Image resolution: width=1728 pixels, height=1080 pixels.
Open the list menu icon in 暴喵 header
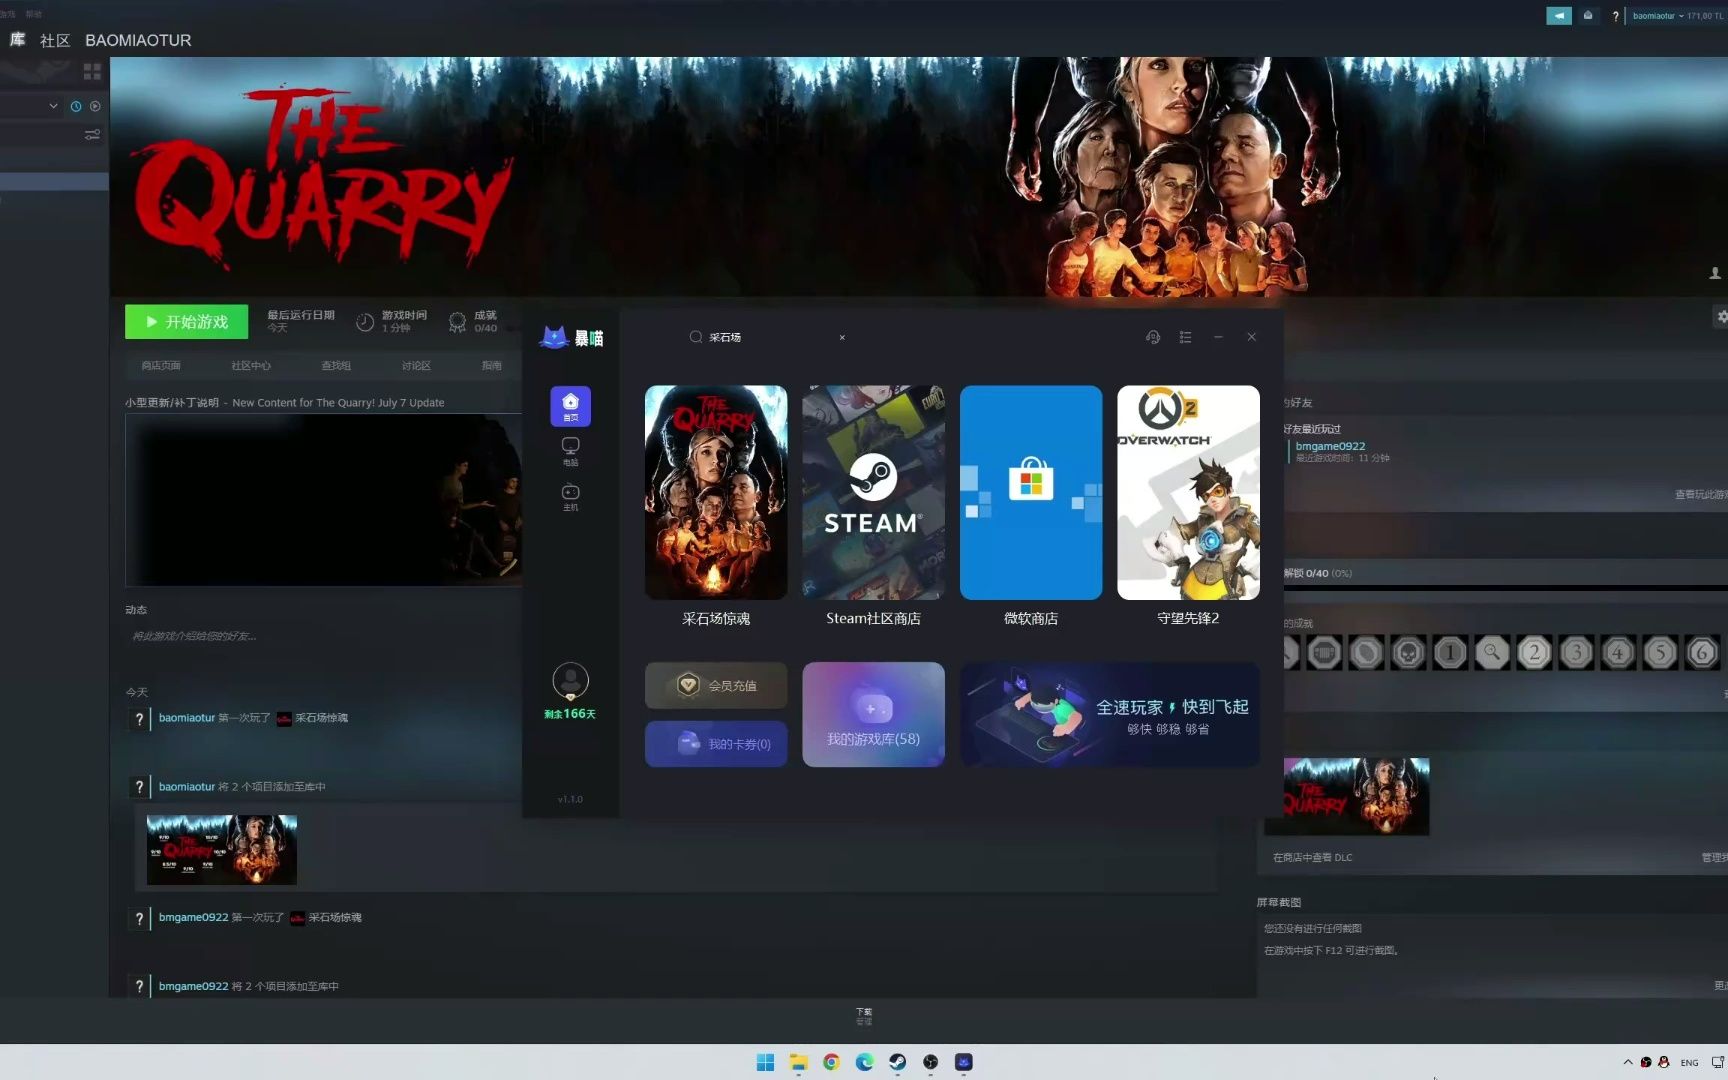pos(1185,337)
